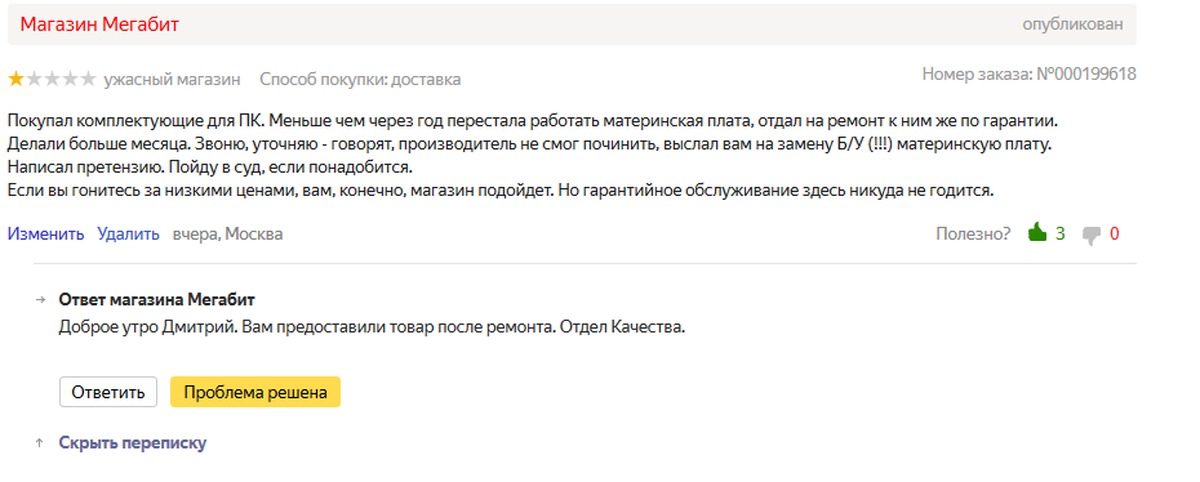Collapse thread via arrow near "Скрыть переписку"
Screen dimensions: 1200x482
[x=39, y=442]
